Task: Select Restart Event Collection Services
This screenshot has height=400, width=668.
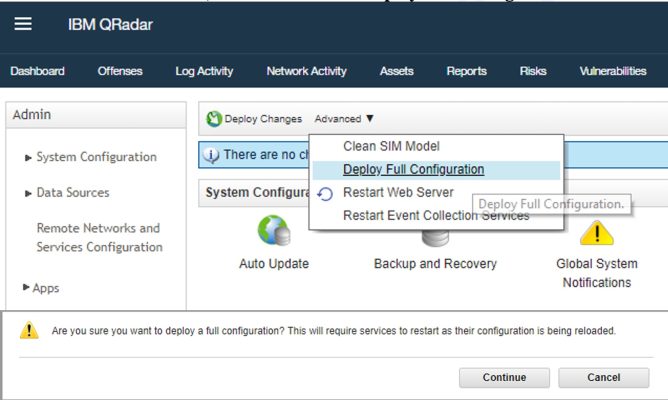Action: tap(436, 215)
